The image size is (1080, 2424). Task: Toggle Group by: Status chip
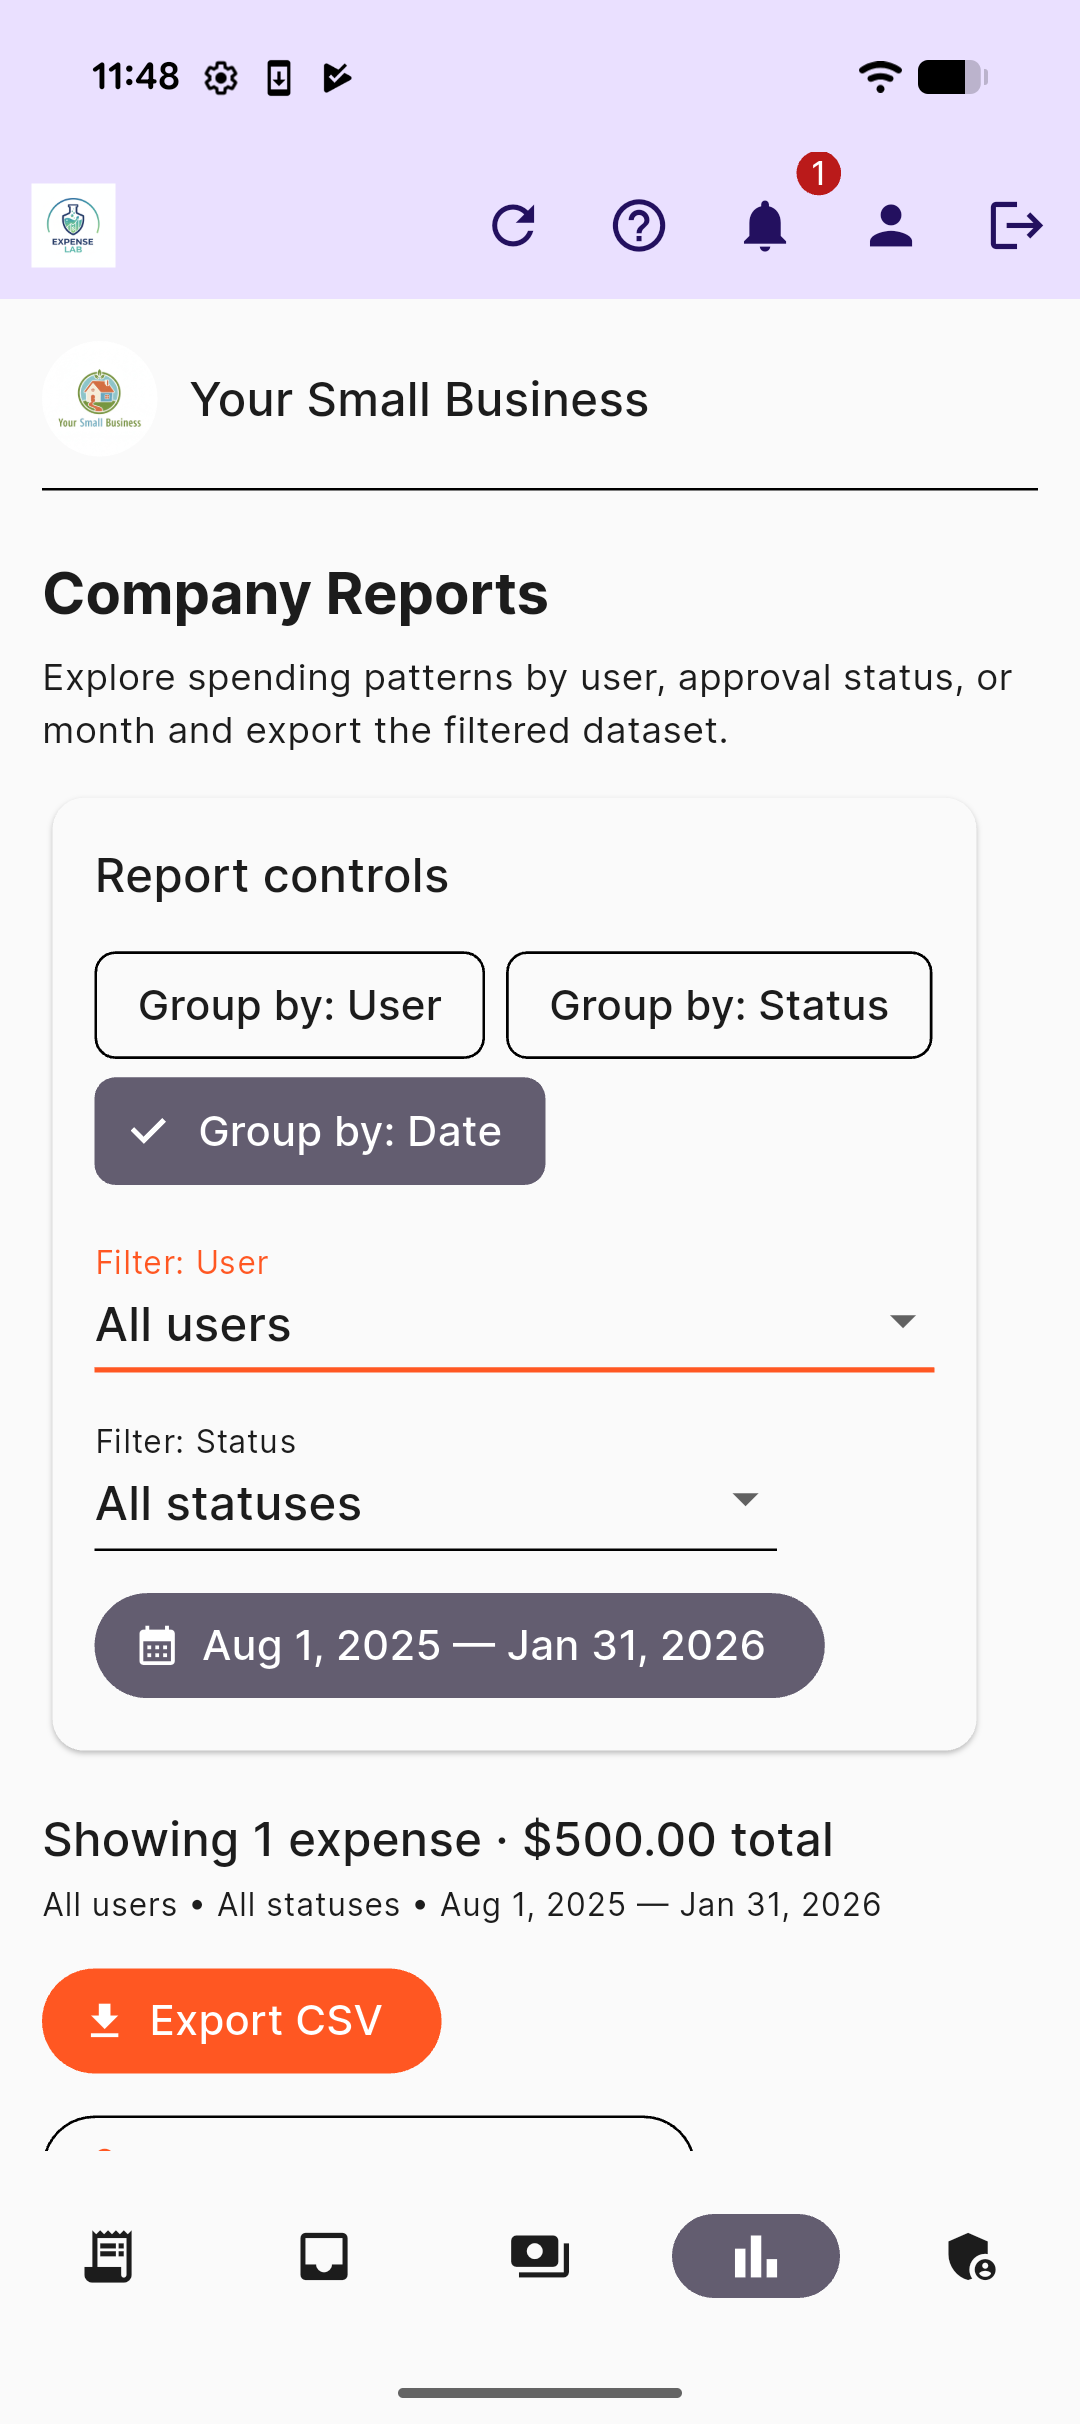719,1005
